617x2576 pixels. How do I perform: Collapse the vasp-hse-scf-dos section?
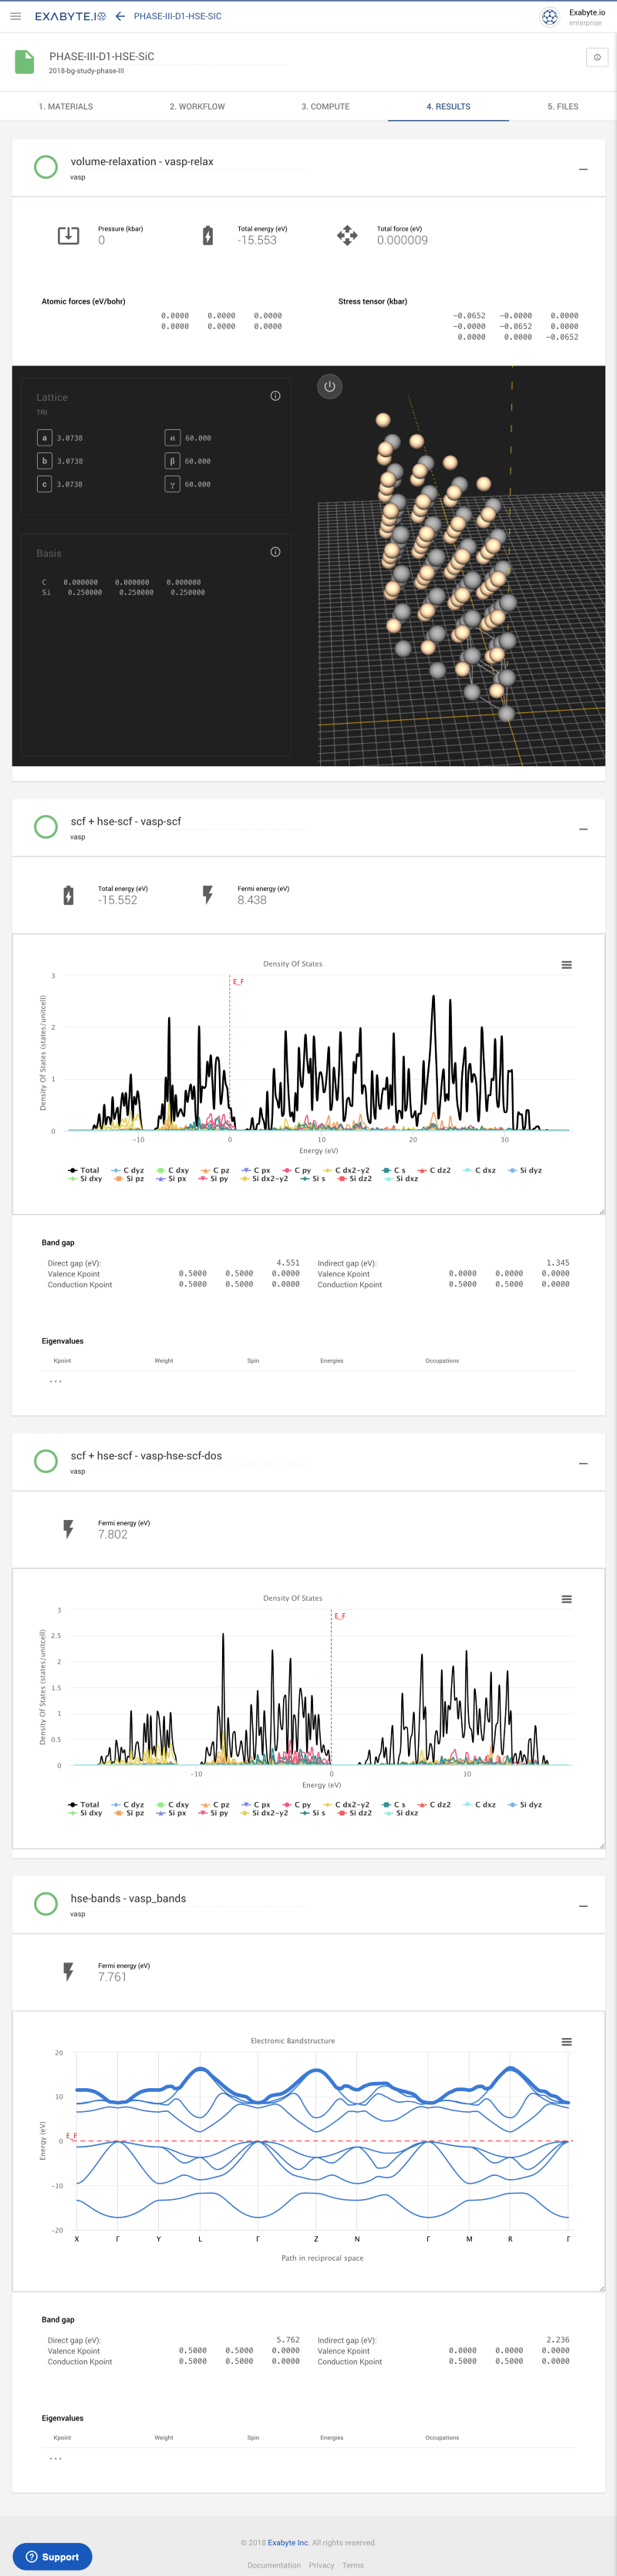[583, 1463]
